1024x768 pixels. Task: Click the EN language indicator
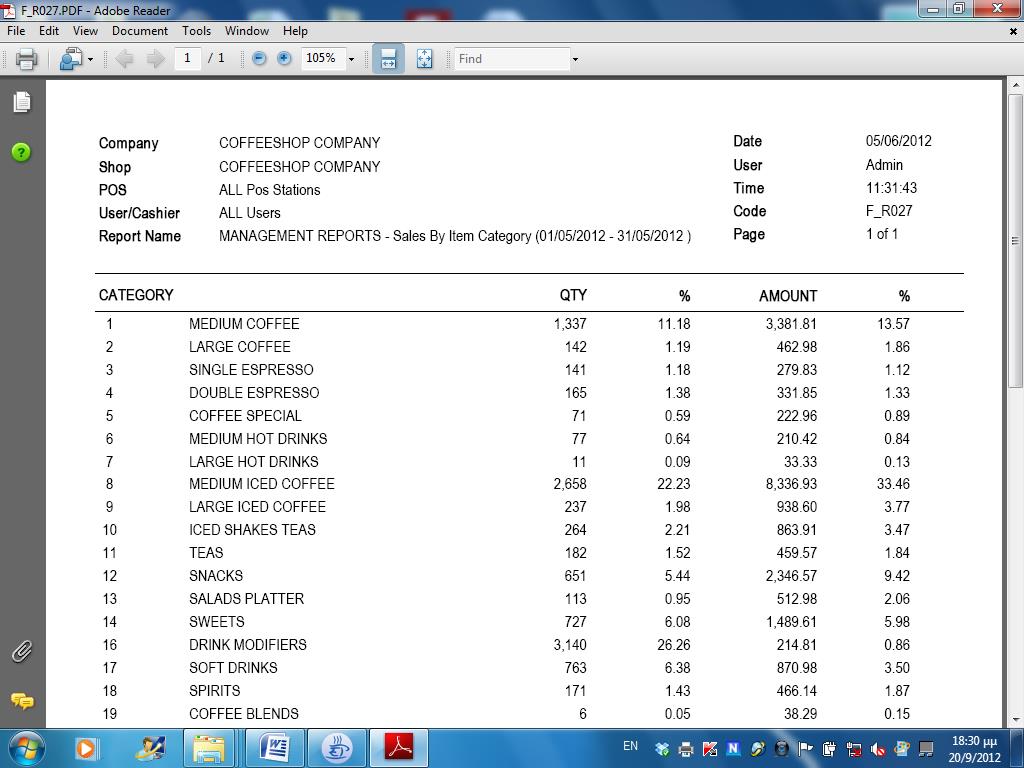(x=630, y=746)
